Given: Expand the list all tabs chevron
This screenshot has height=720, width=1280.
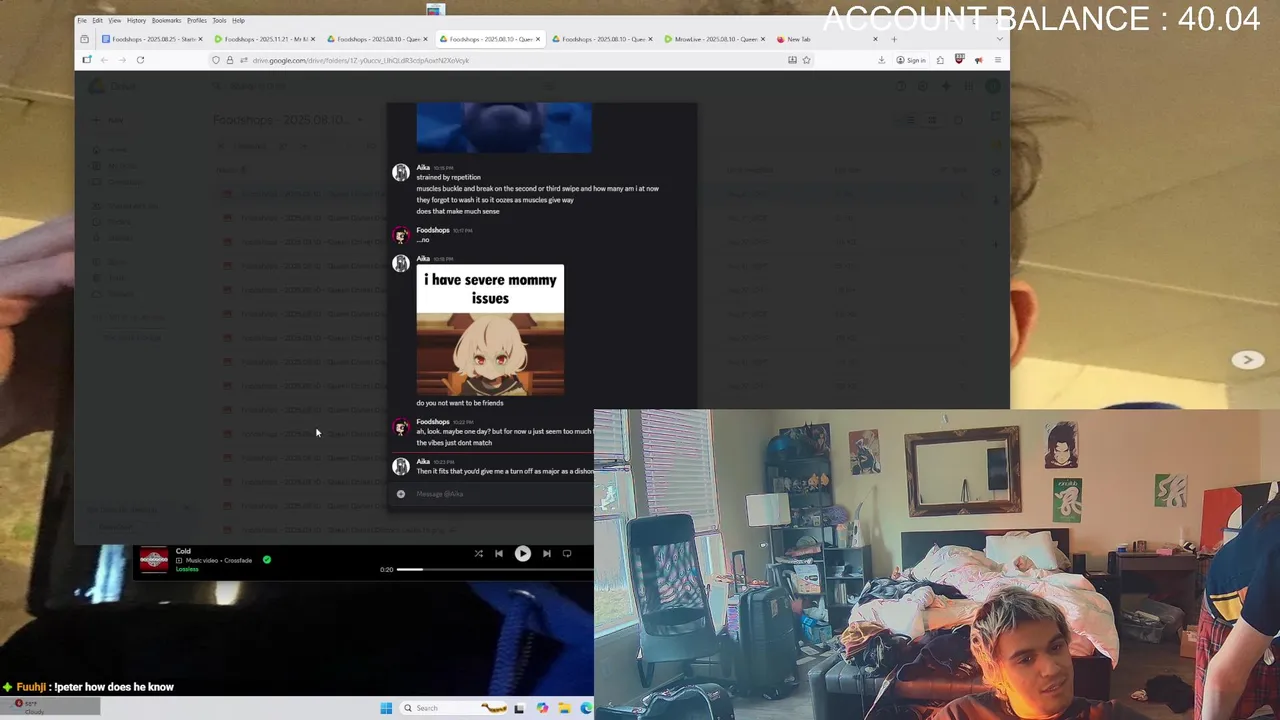Looking at the screenshot, I should 999,39.
